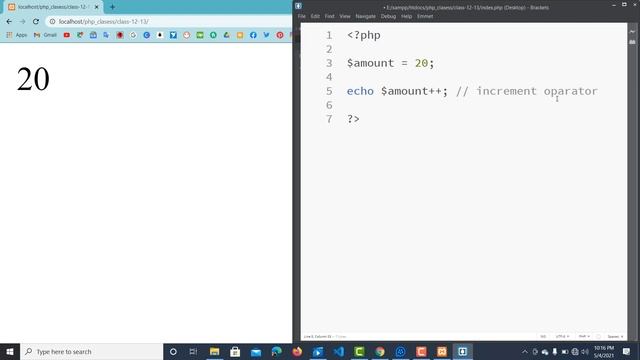Open Visual Studio Code from the taskbar

(x=338, y=351)
